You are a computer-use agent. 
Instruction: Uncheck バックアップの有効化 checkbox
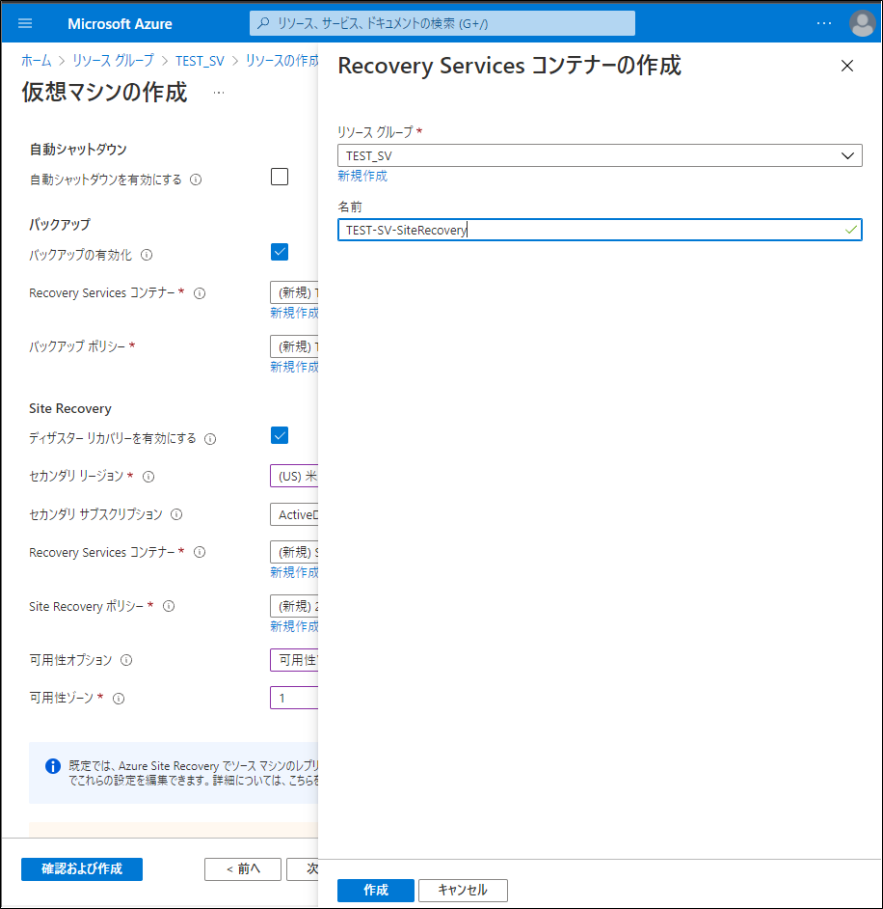tap(279, 252)
